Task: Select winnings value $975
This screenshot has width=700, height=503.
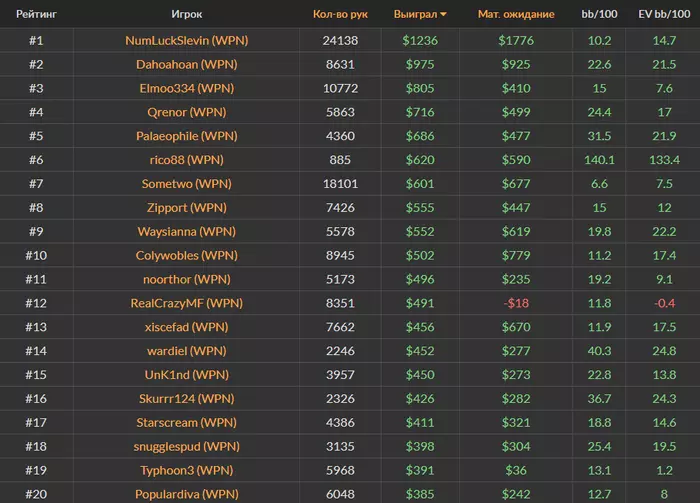Action: click(x=420, y=64)
